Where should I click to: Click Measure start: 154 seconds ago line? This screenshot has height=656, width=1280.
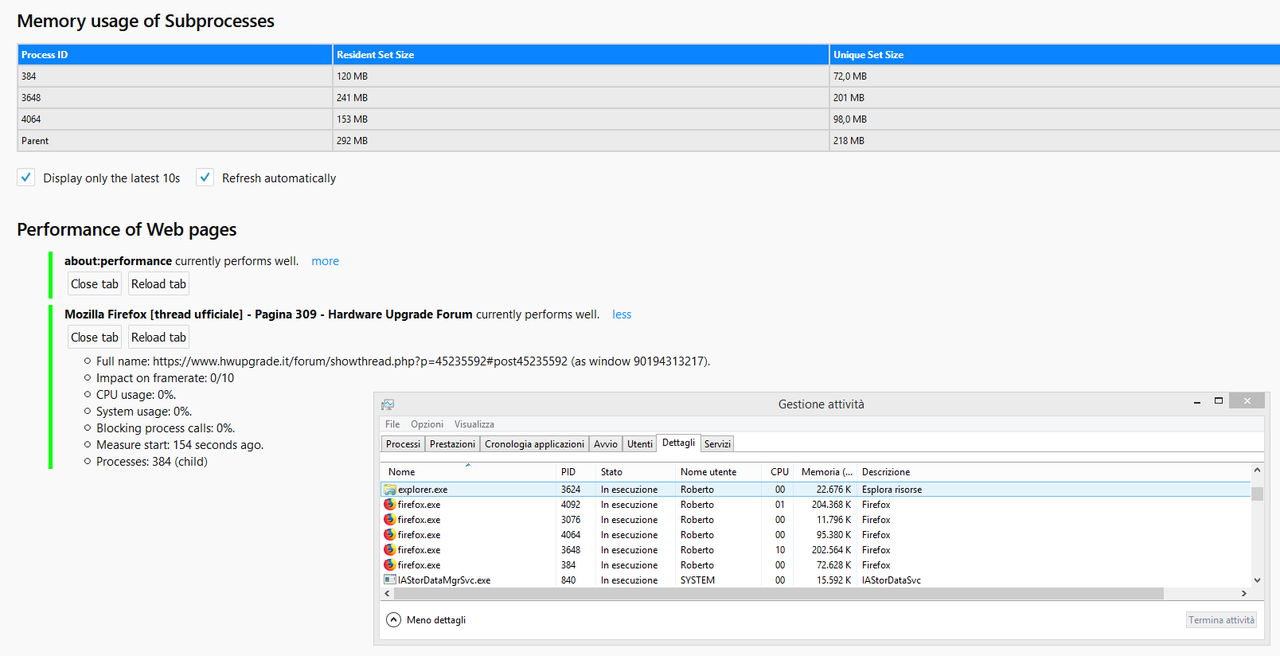[180, 445]
